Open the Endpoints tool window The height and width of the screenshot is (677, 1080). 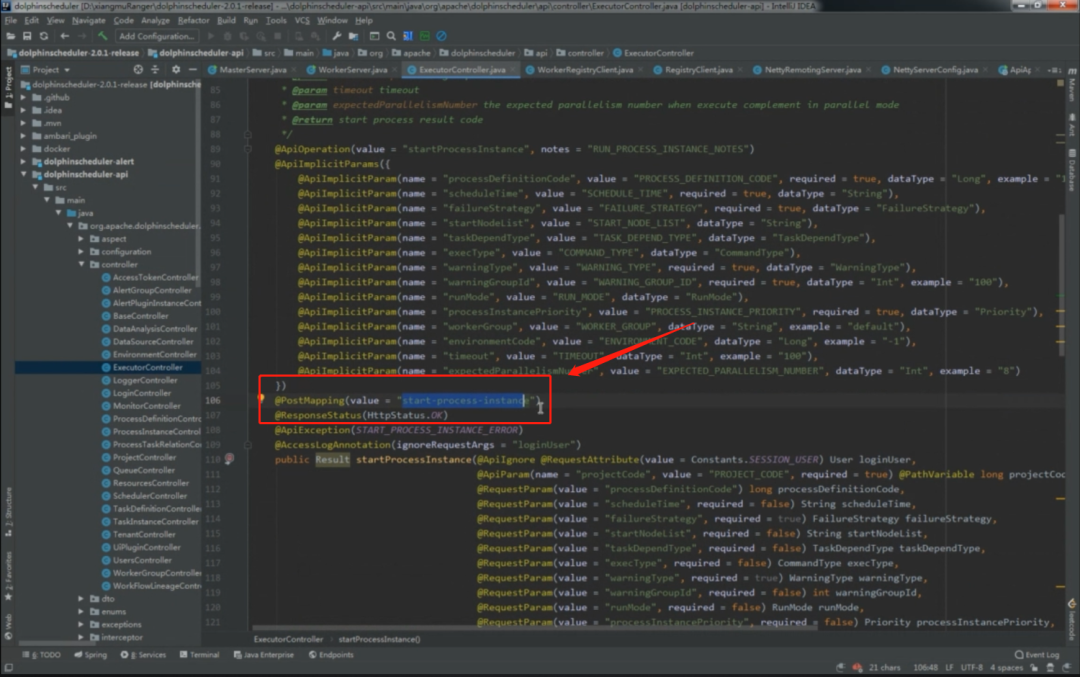331,655
